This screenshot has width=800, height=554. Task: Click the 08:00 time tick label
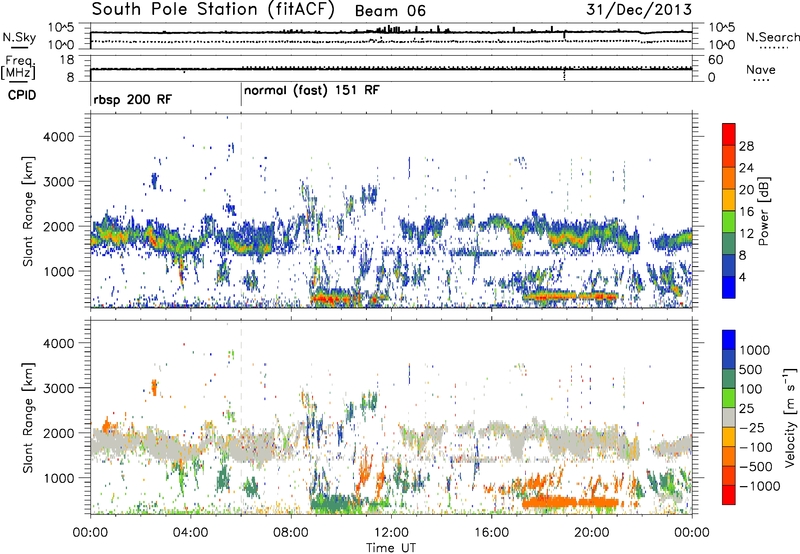(x=291, y=533)
